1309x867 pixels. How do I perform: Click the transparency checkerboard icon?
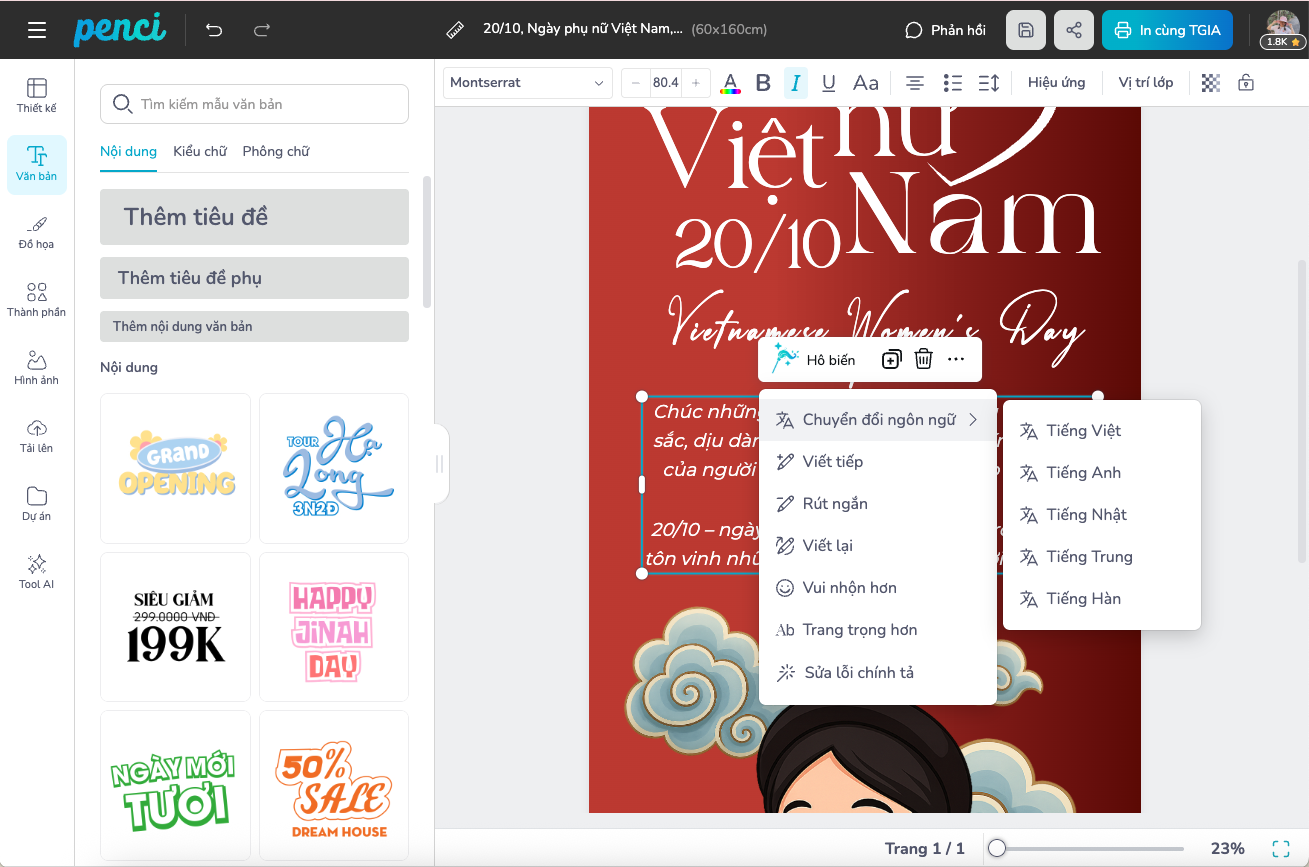1210,83
